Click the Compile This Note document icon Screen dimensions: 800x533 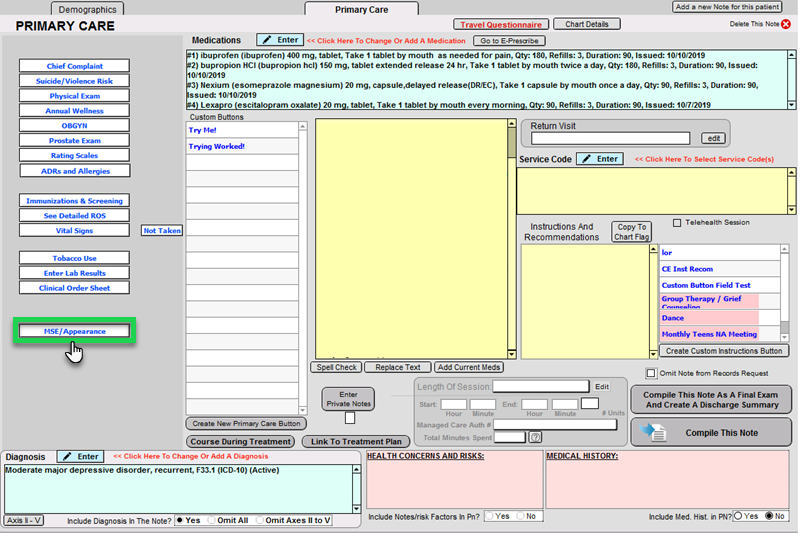pyautogui.click(x=653, y=432)
